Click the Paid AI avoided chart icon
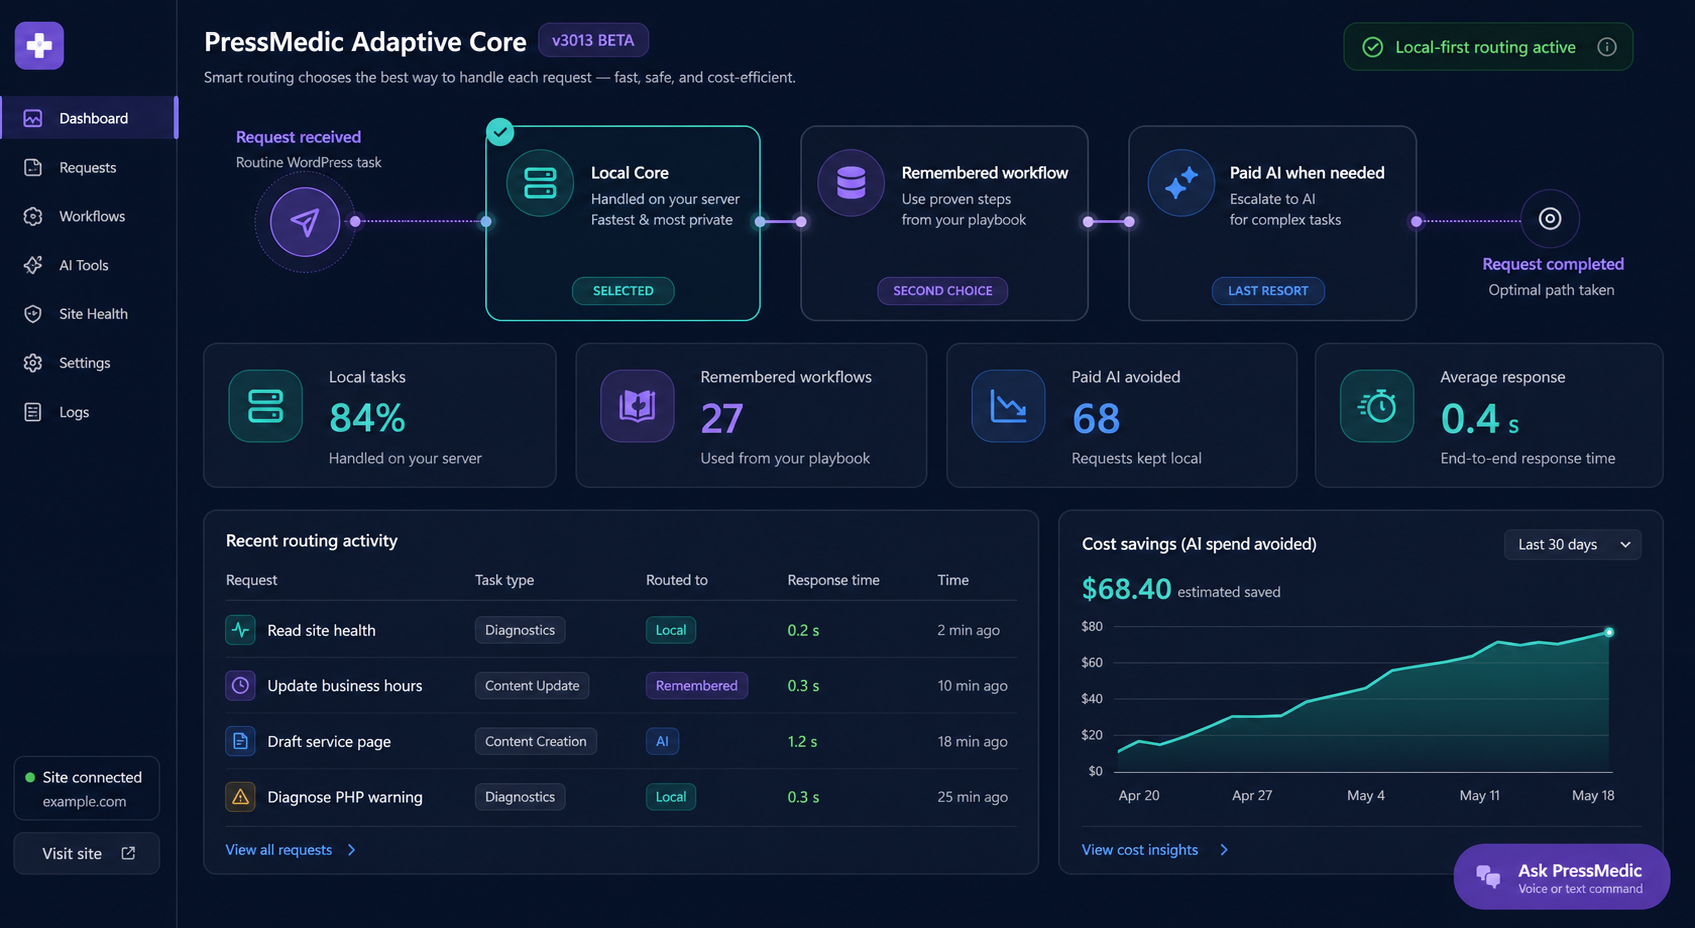The image size is (1695, 928). click(1008, 406)
